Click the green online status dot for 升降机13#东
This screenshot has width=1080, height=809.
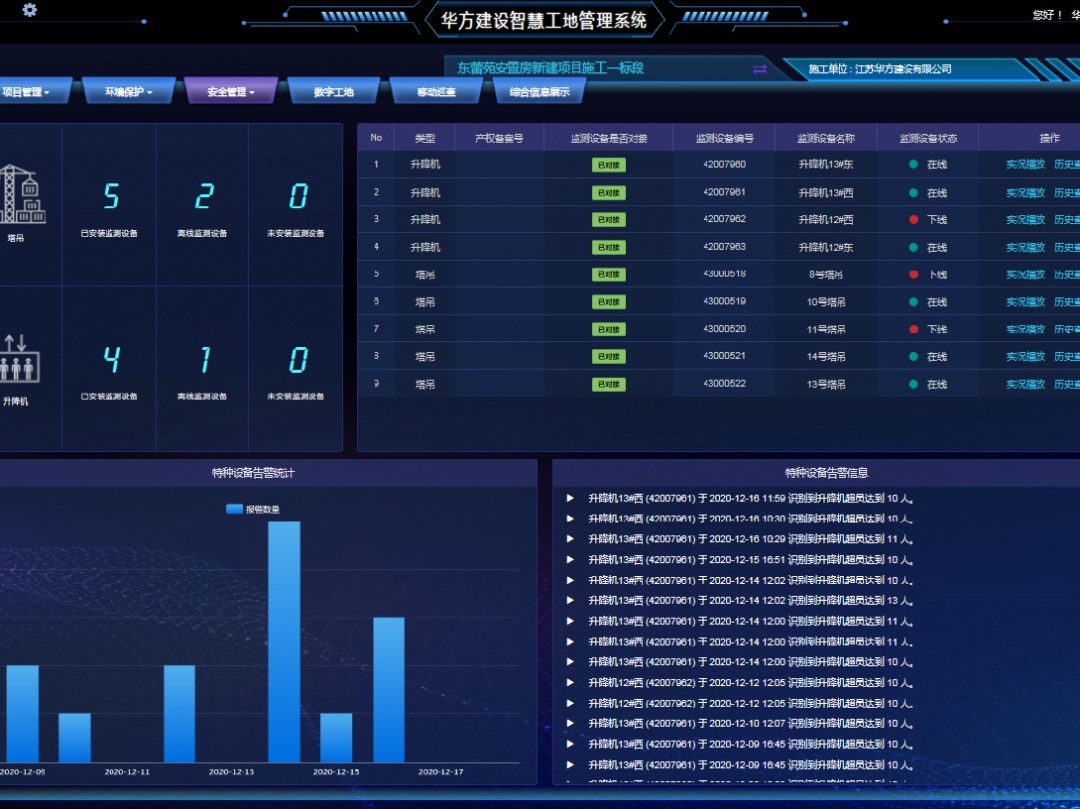point(913,165)
